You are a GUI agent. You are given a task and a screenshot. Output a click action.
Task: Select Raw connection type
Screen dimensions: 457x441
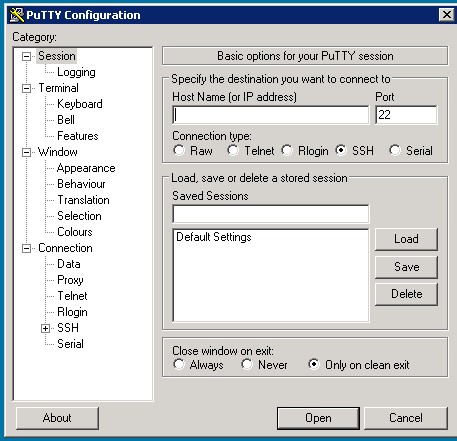pyautogui.click(x=179, y=150)
